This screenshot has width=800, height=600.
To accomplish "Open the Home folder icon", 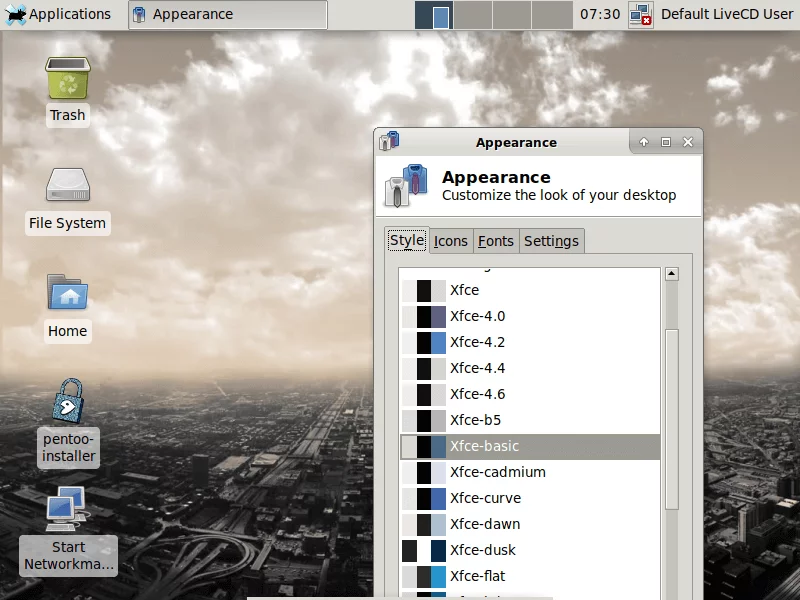I will [67, 294].
